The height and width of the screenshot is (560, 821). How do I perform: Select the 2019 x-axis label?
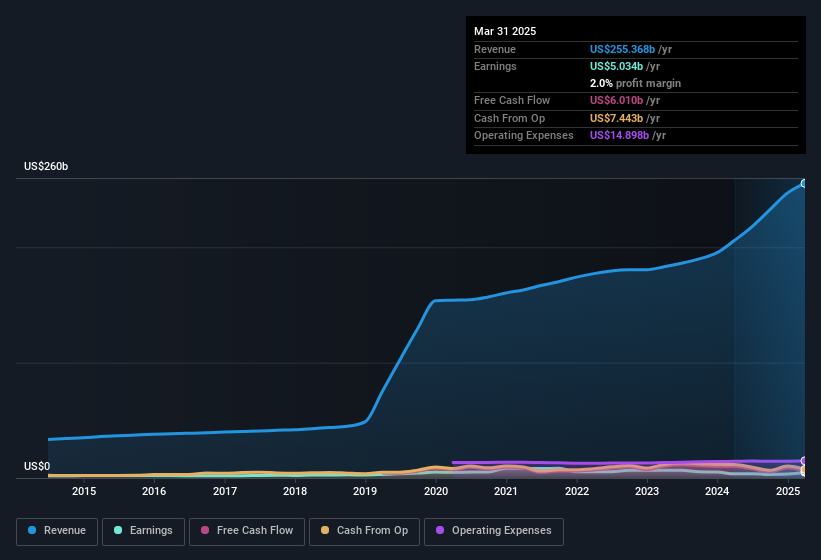pyautogui.click(x=365, y=491)
